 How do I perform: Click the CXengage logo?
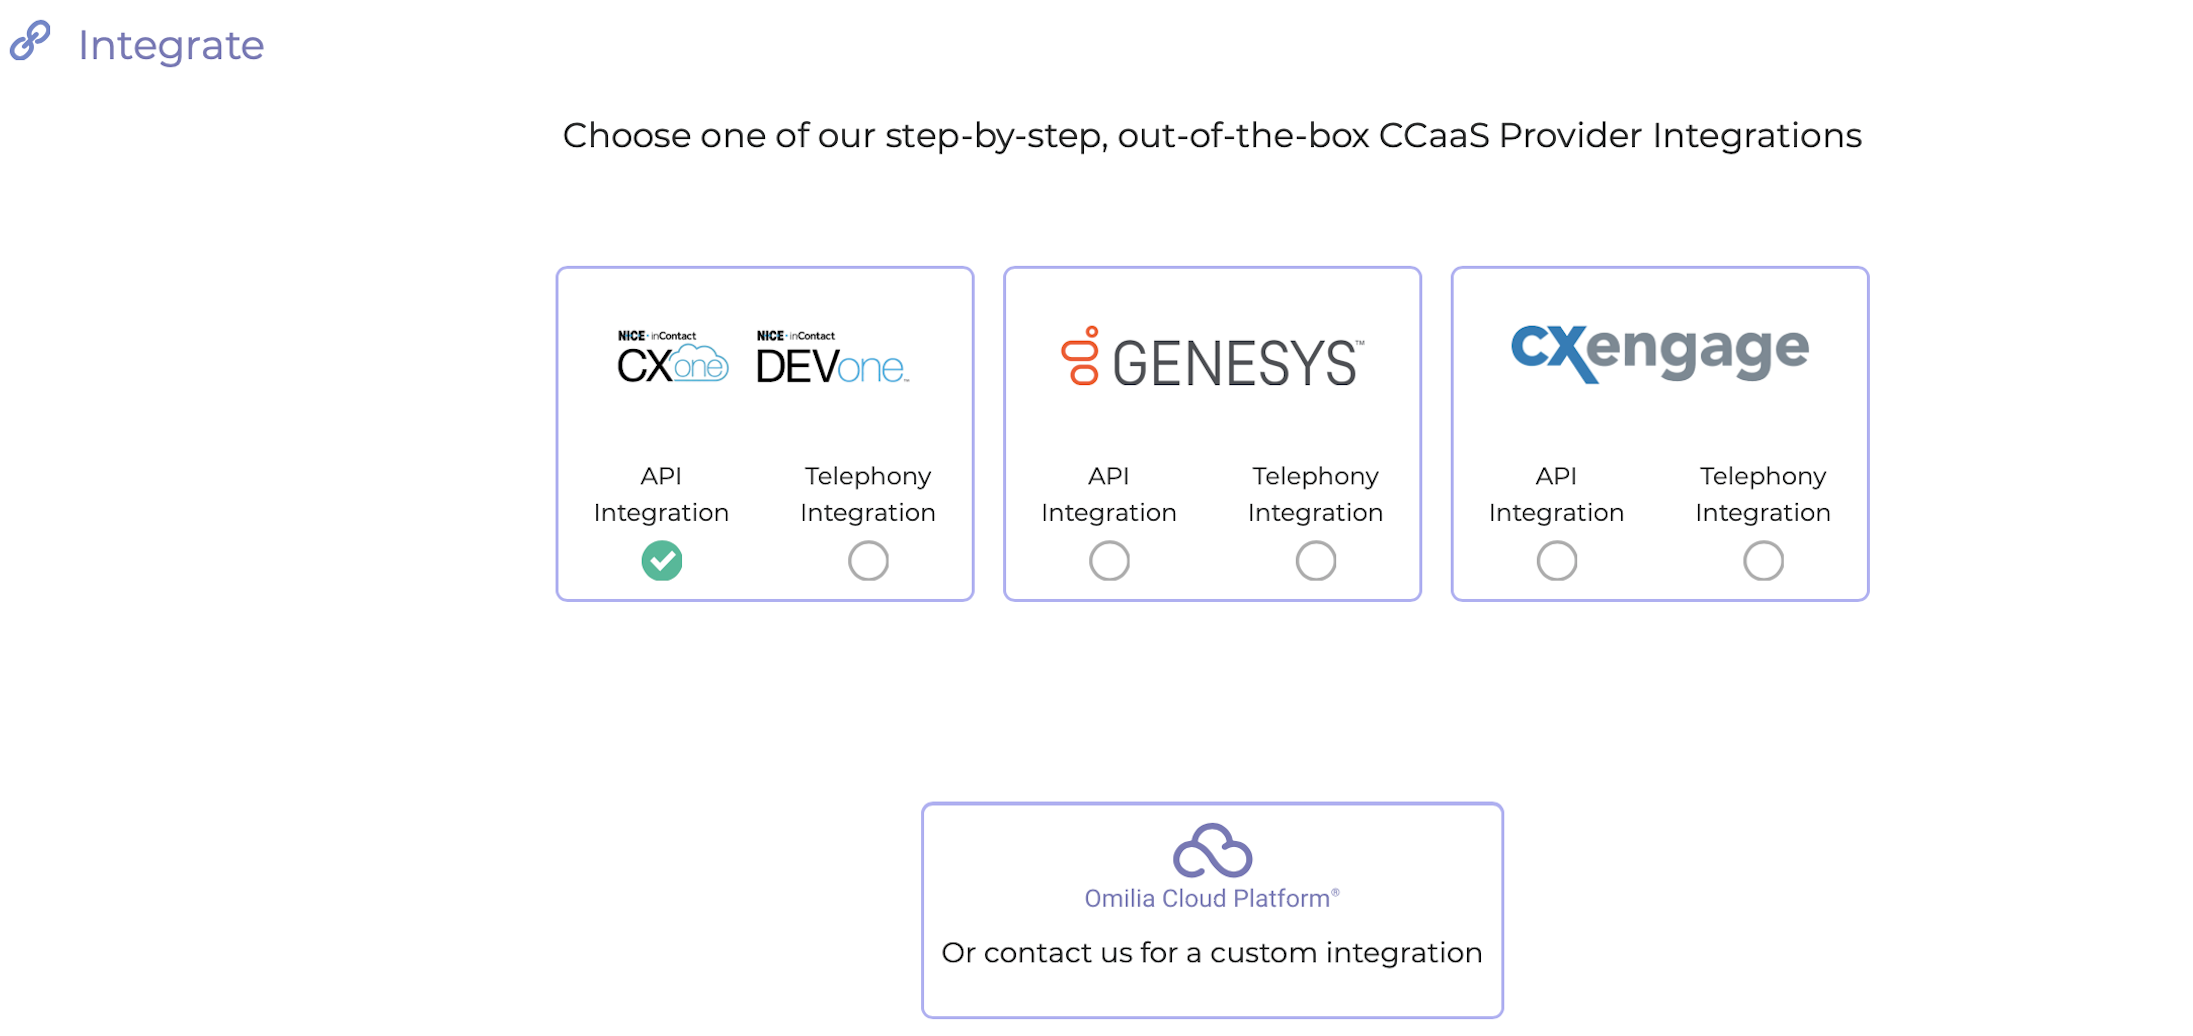[x=1660, y=352]
